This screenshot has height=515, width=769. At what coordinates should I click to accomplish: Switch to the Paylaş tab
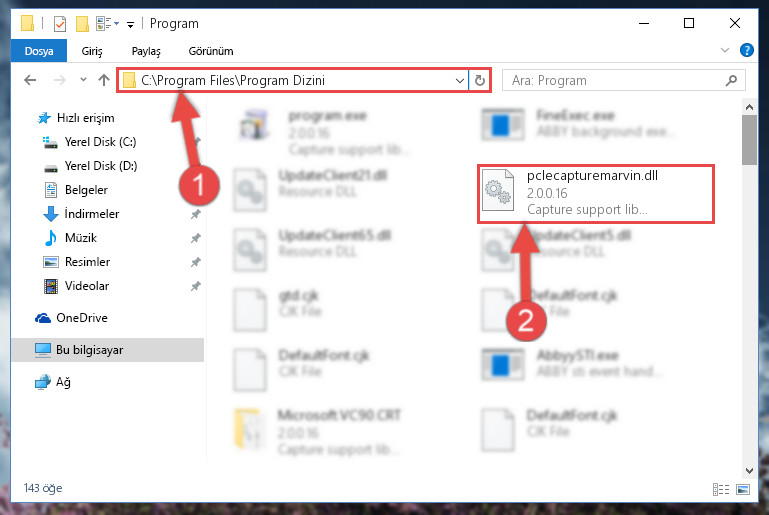(146, 51)
